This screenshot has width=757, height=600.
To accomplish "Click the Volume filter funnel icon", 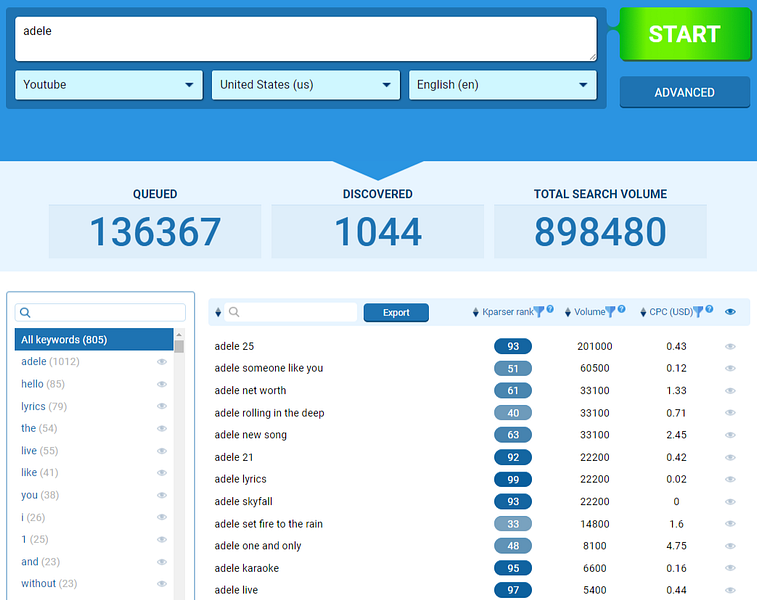I will [610, 312].
